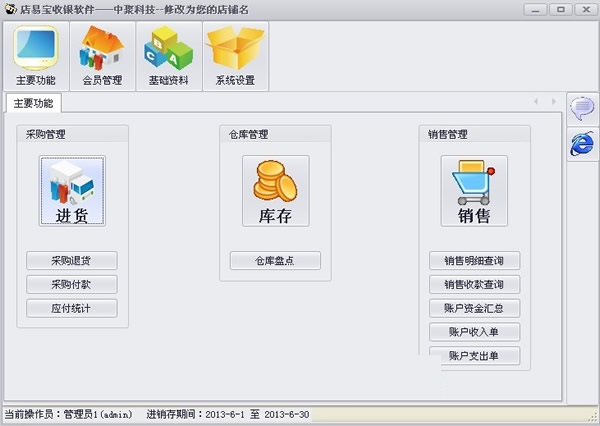Click the 采购管理 group header
600x426 pixels.
click(72, 134)
